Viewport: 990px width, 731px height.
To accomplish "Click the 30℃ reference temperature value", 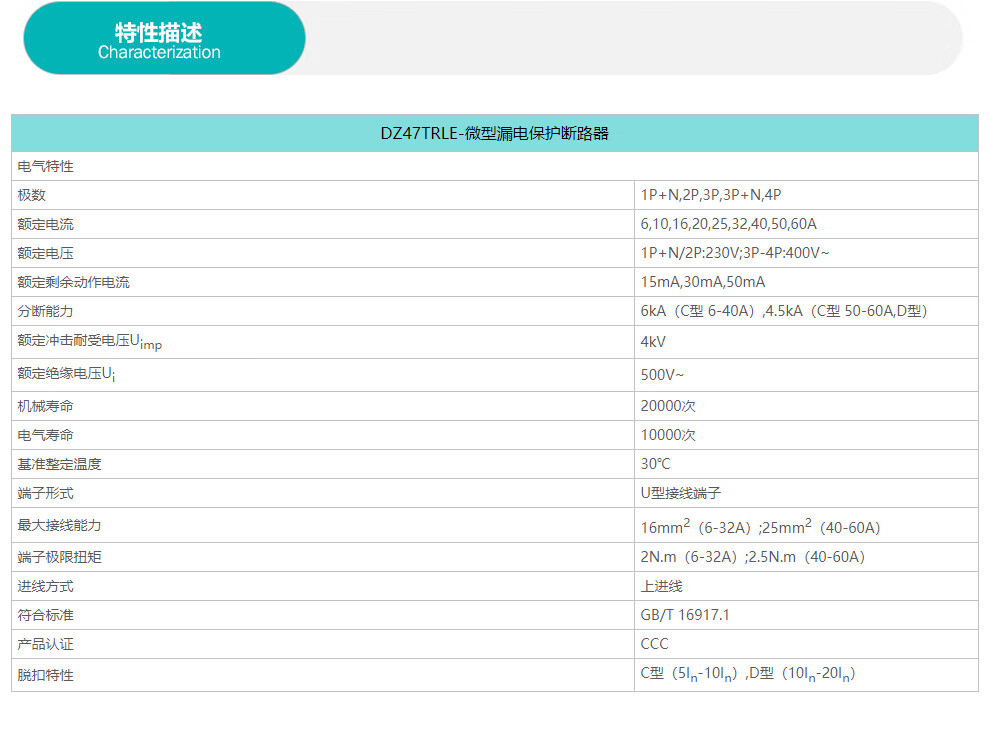I will coord(656,464).
